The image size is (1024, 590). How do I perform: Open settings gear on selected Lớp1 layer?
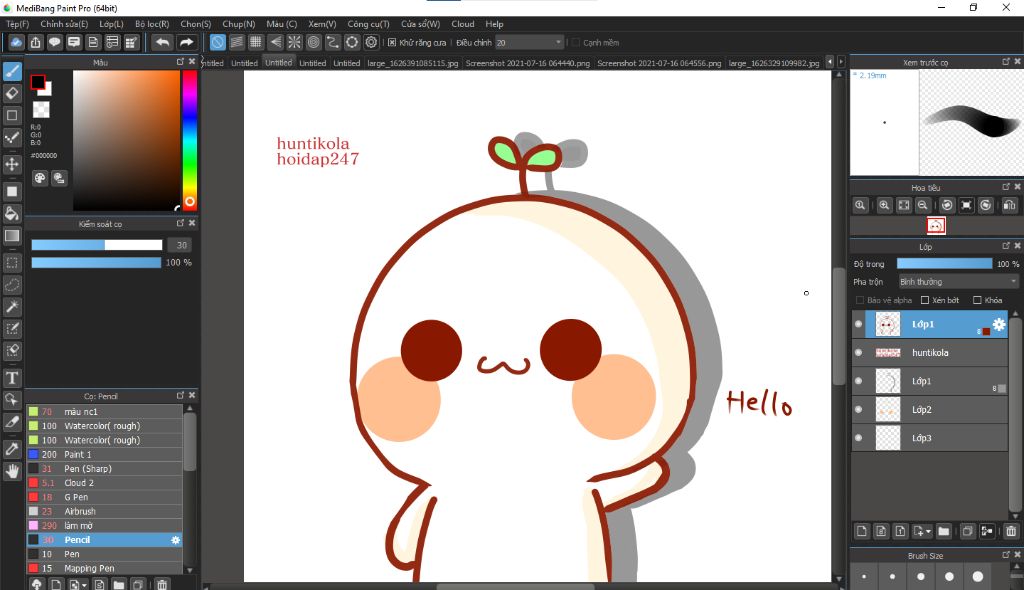coord(999,324)
